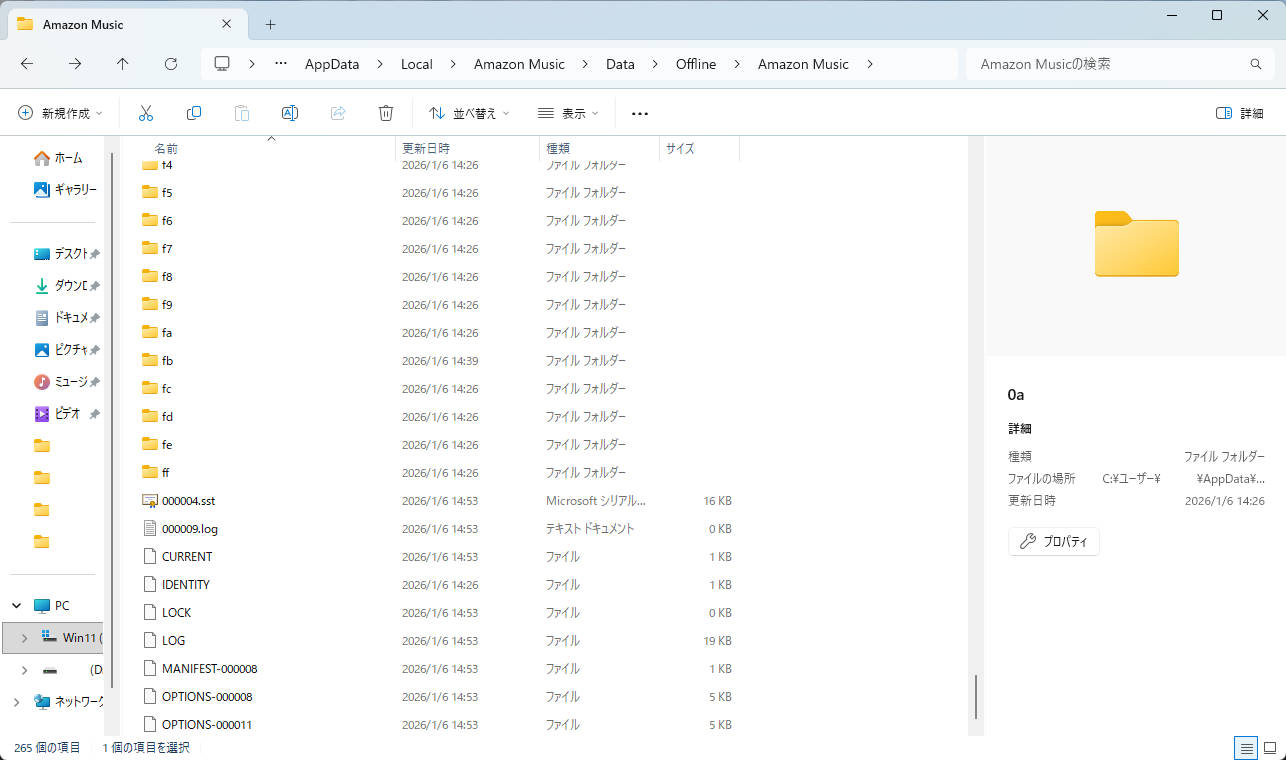The image size is (1286, 760).
Task: Collapse the PC tree node
Action: (15, 605)
